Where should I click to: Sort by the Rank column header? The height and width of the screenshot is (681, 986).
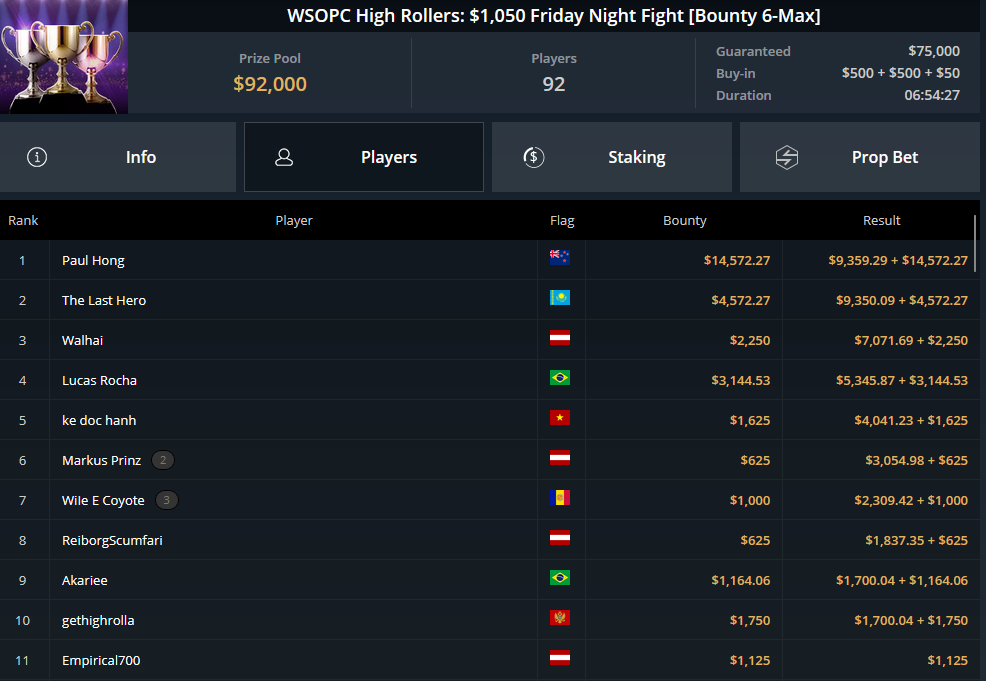coord(23,221)
